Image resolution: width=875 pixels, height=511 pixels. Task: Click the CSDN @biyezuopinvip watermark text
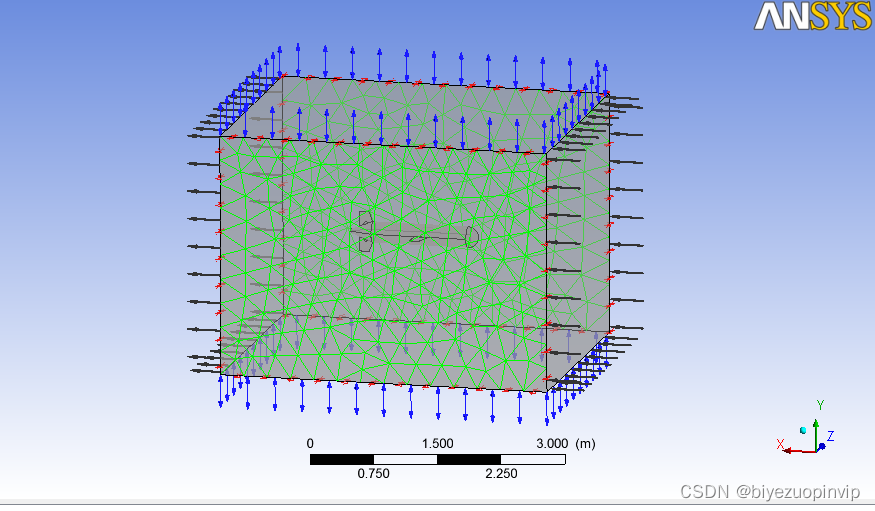pos(769,493)
